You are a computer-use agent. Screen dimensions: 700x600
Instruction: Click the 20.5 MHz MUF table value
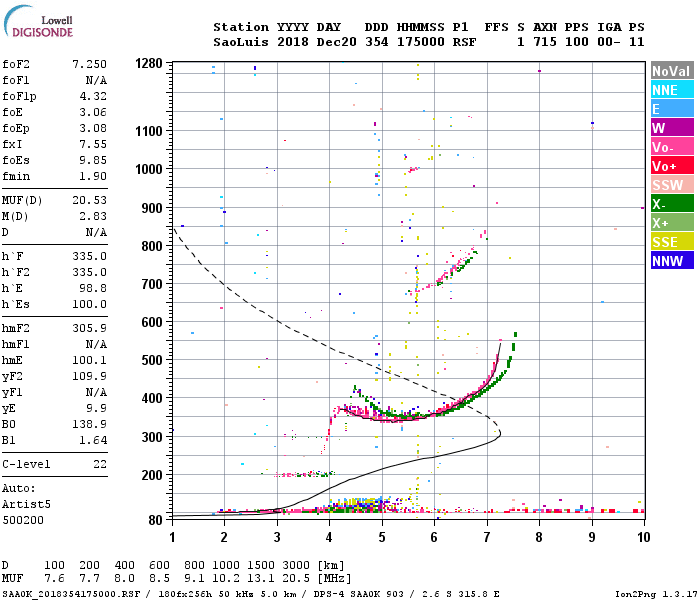[296, 579]
